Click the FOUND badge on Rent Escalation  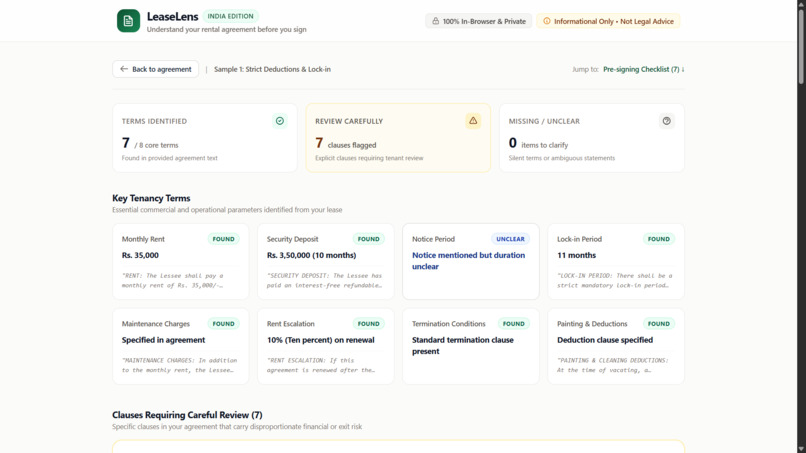coord(369,324)
